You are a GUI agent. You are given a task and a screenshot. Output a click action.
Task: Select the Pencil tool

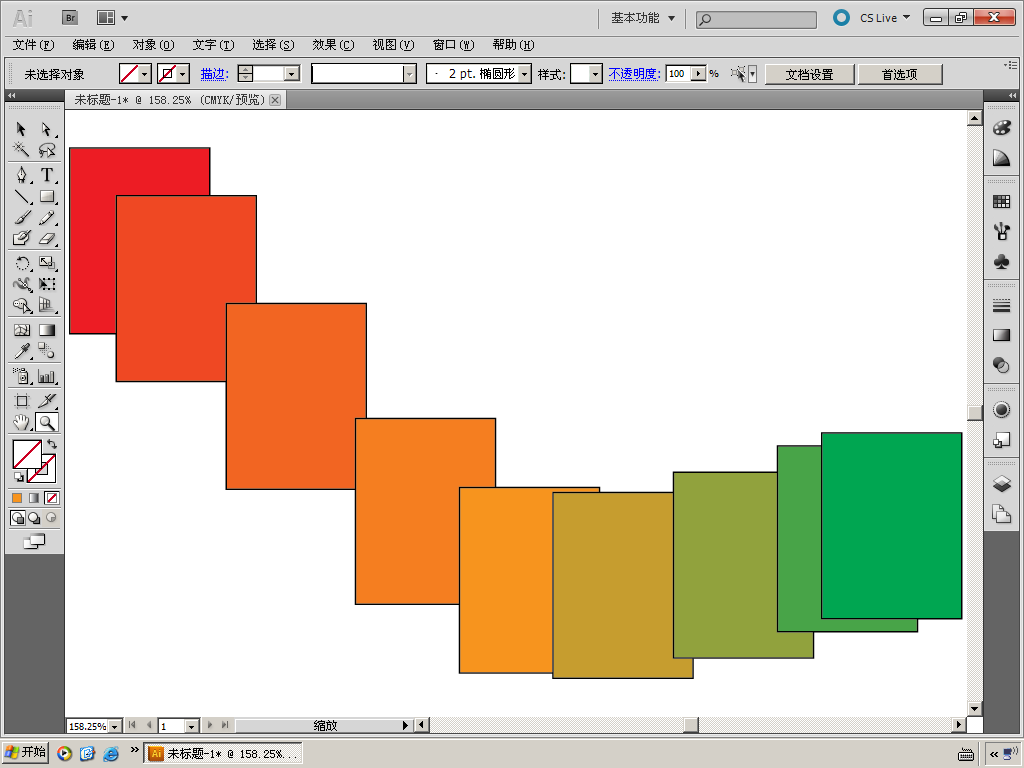click(46, 217)
